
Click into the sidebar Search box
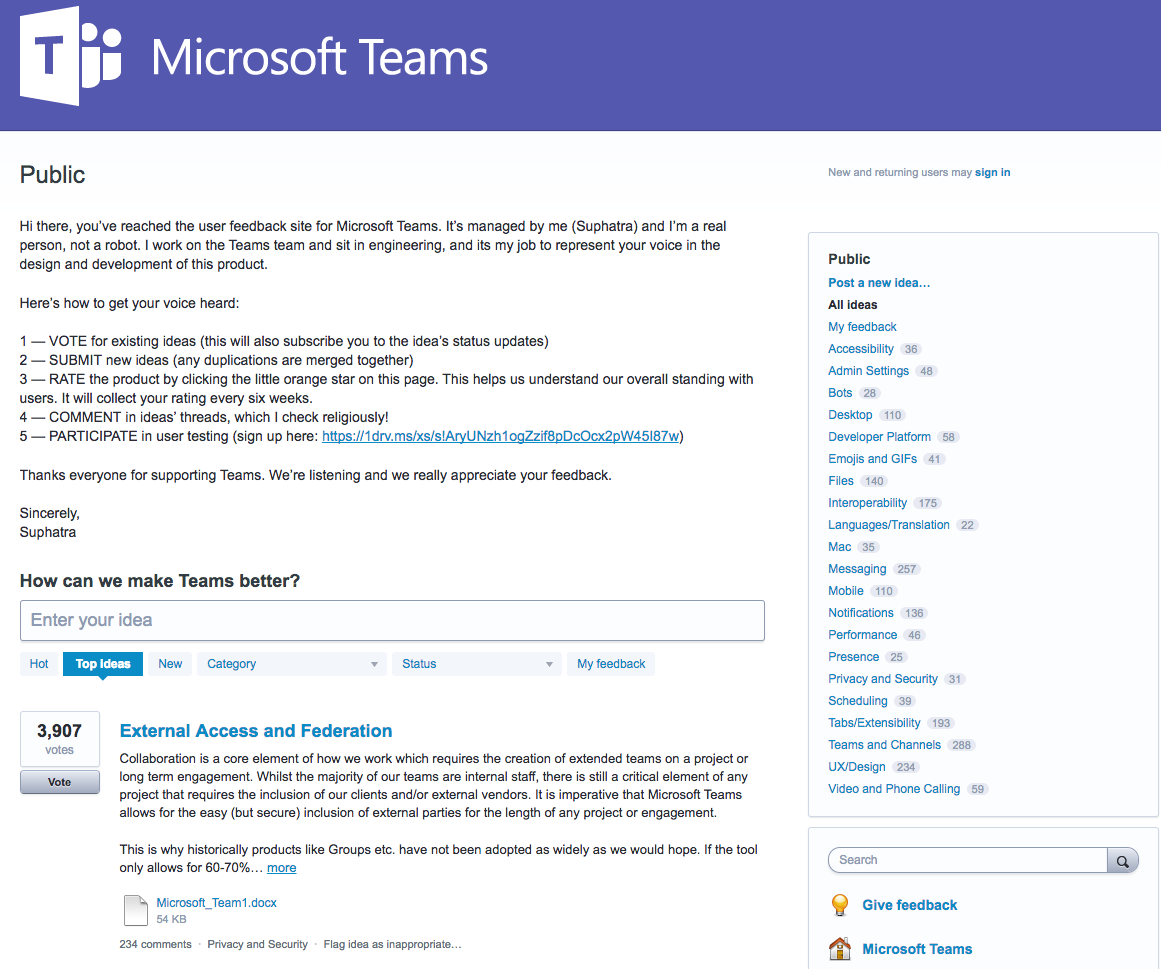967,860
